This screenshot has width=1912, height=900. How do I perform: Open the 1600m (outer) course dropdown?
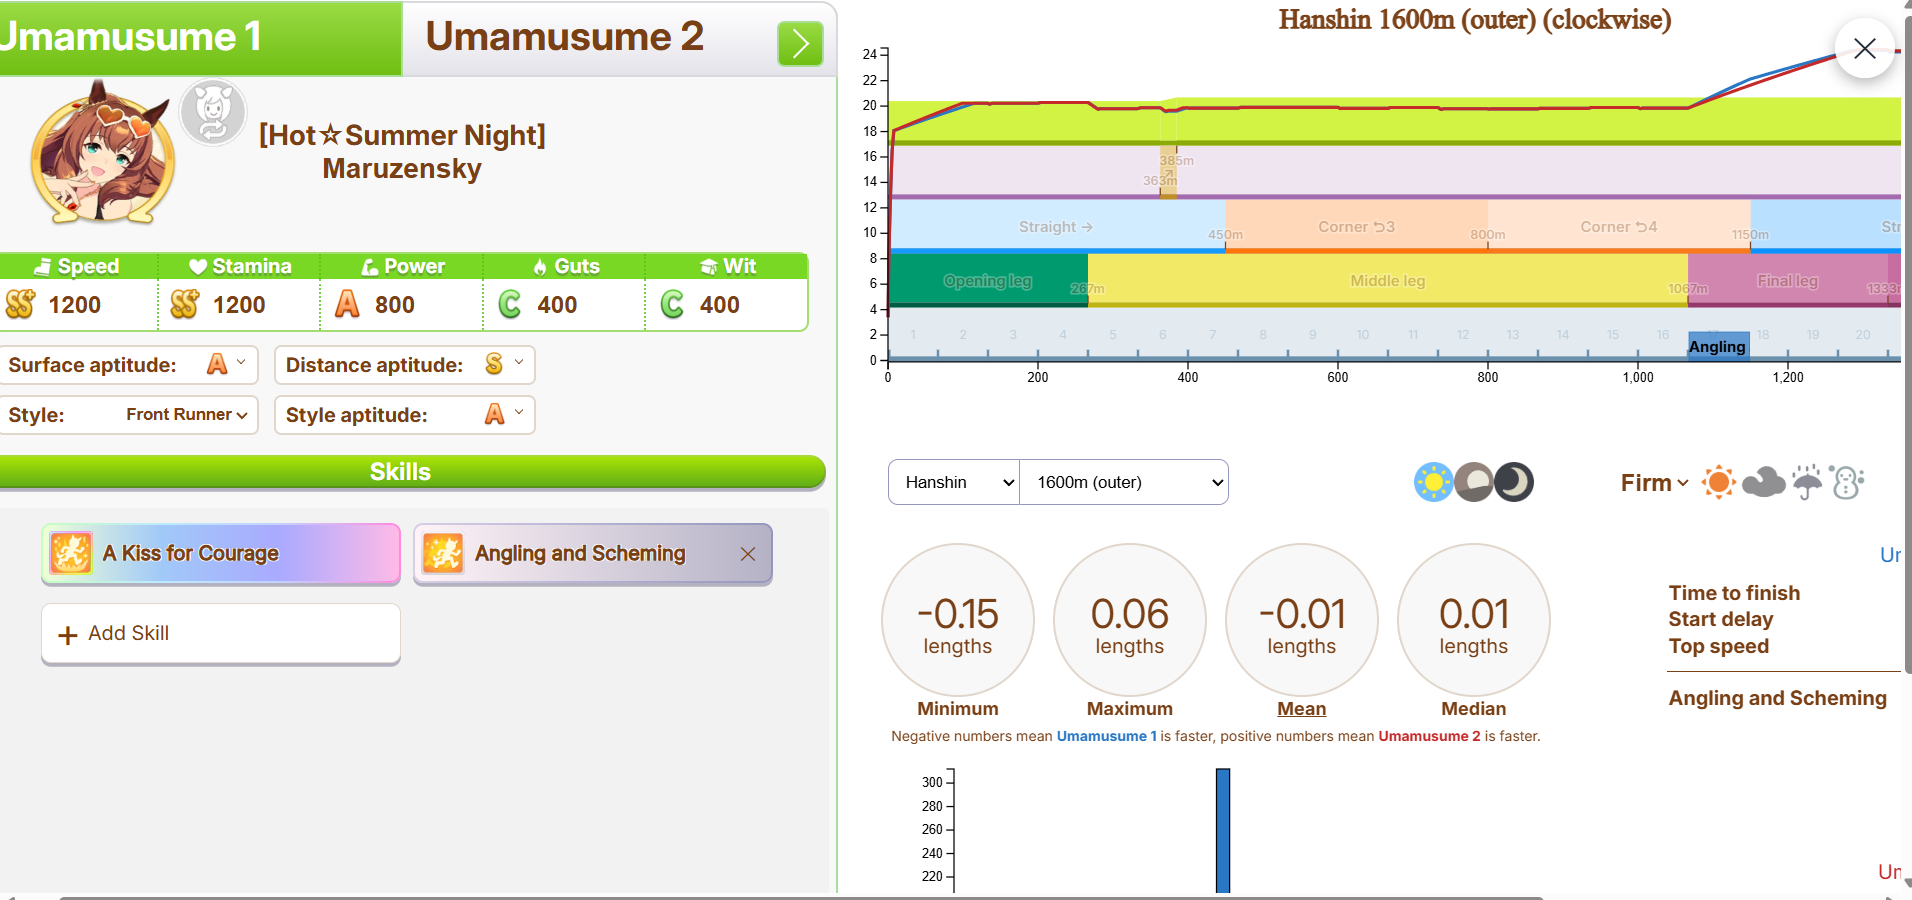(x=1124, y=482)
